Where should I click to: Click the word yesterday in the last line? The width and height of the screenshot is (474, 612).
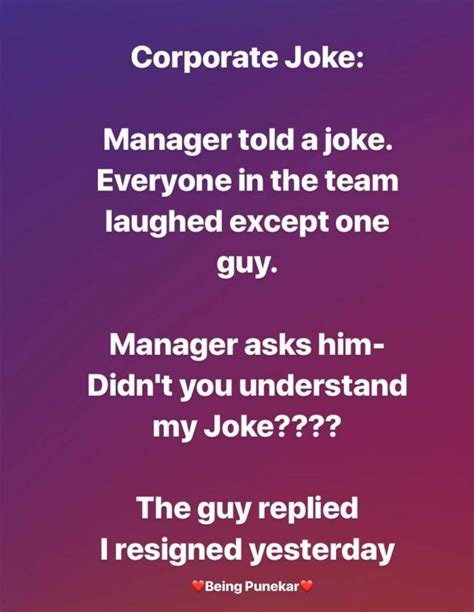[x=321, y=550]
